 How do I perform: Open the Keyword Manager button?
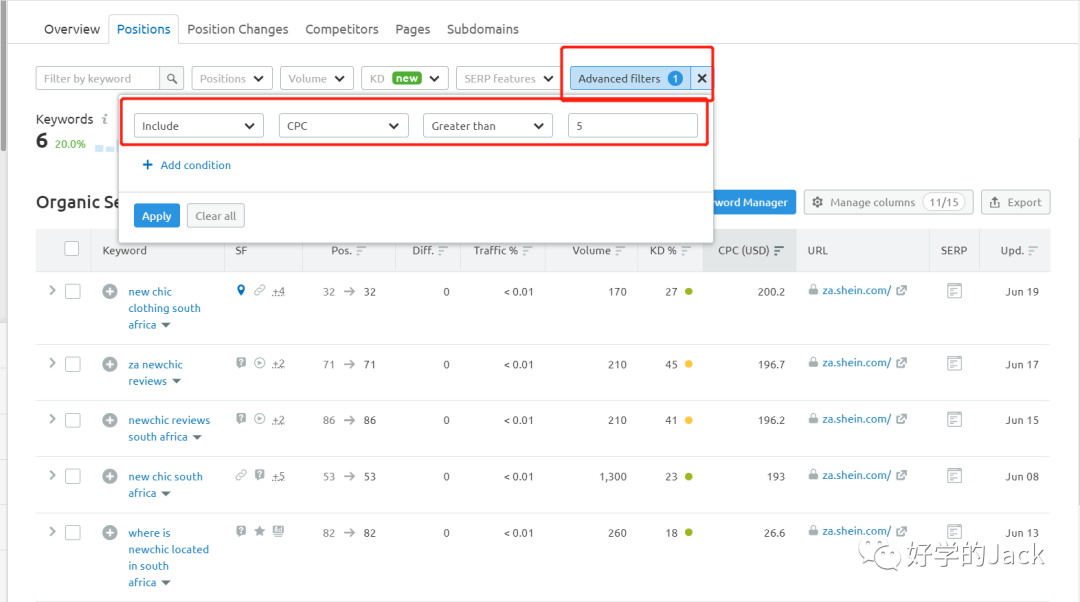coord(754,203)
